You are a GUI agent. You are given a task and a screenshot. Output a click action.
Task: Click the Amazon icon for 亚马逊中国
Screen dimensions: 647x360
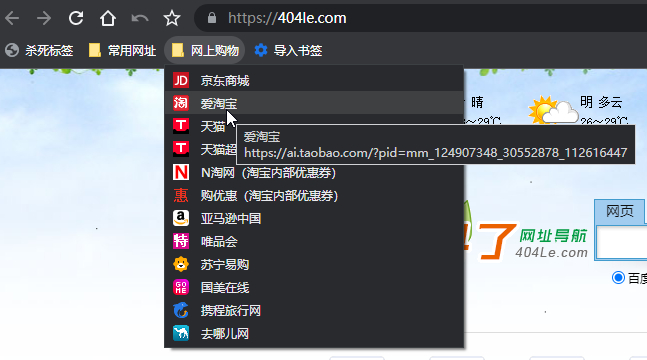(181, 218)
